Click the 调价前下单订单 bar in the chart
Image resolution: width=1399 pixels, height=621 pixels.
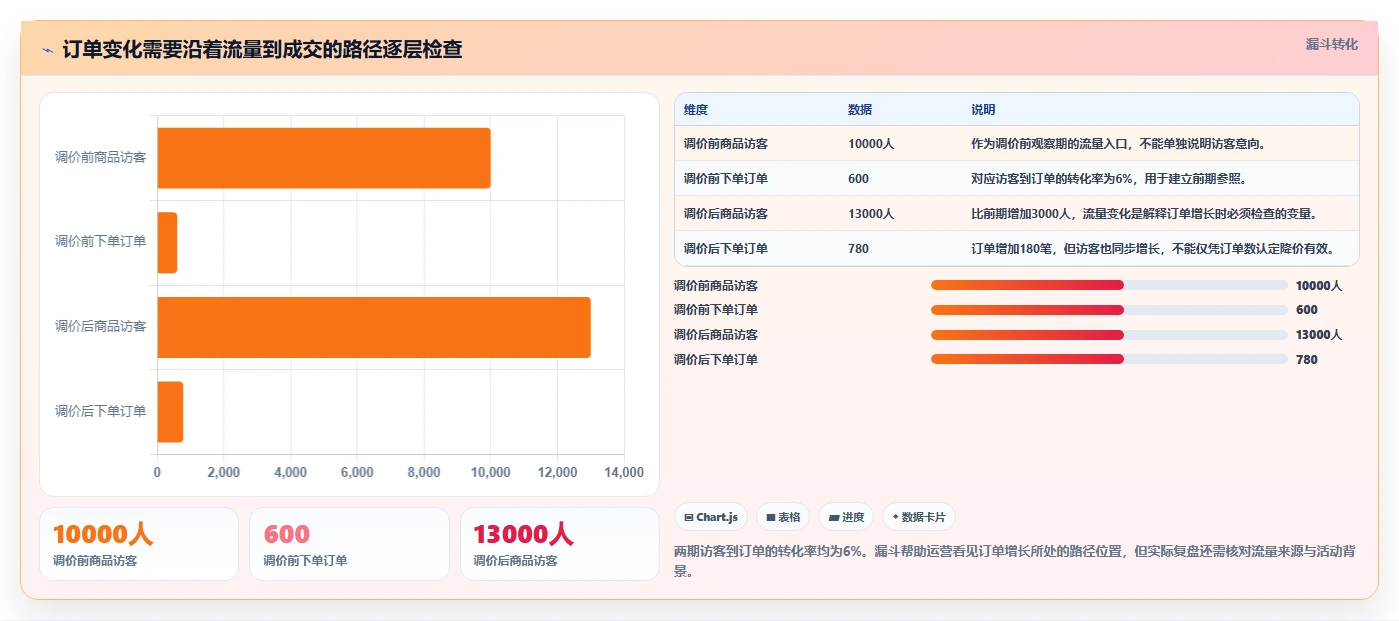click(x=167, y=242)
